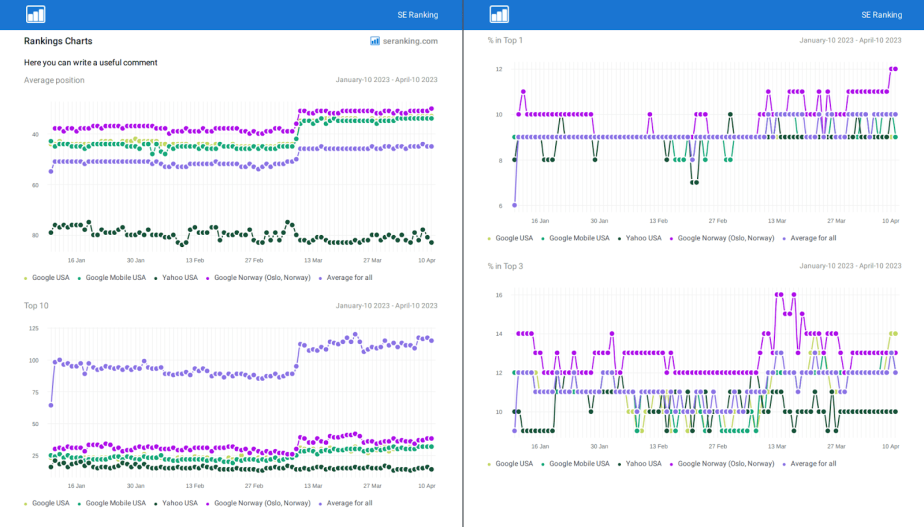Click the 13 Feb axis label in % in Top 3 chart

coord(658,446)
